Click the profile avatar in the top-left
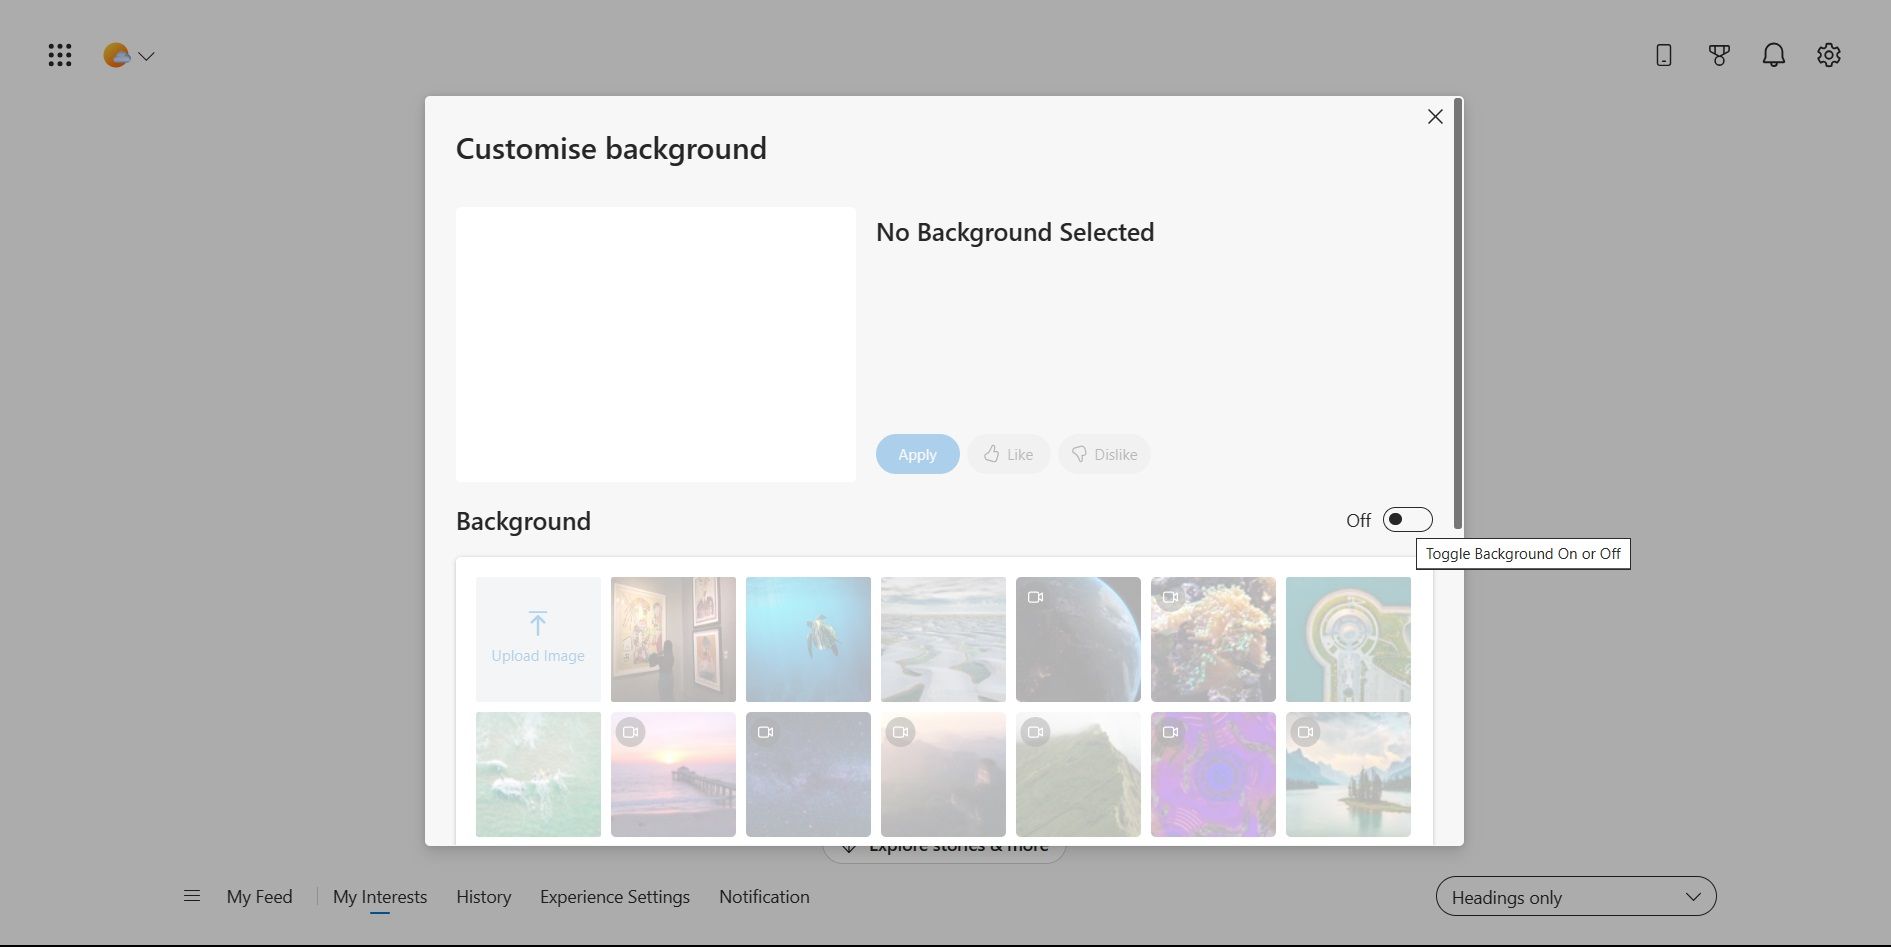The width and height of the screenshot is (1891, 947). [x=117, y=55]
